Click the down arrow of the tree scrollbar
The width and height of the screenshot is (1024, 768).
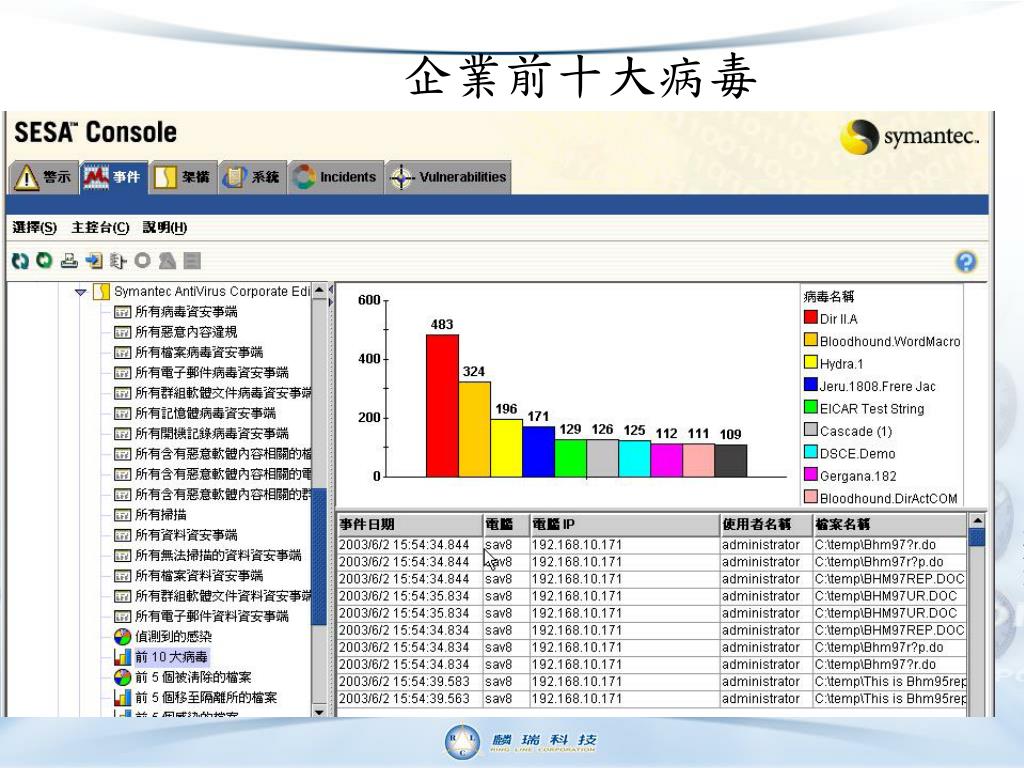tap(319, 711)
